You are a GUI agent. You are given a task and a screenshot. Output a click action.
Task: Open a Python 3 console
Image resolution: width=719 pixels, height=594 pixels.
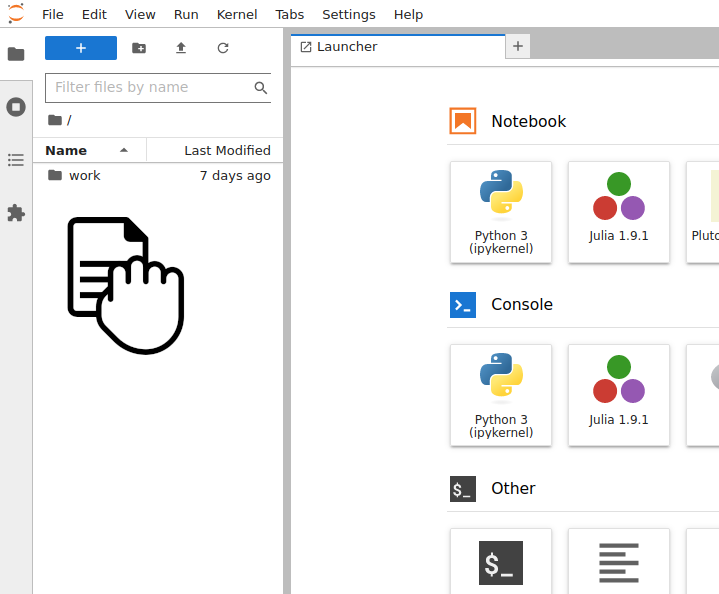501,395
